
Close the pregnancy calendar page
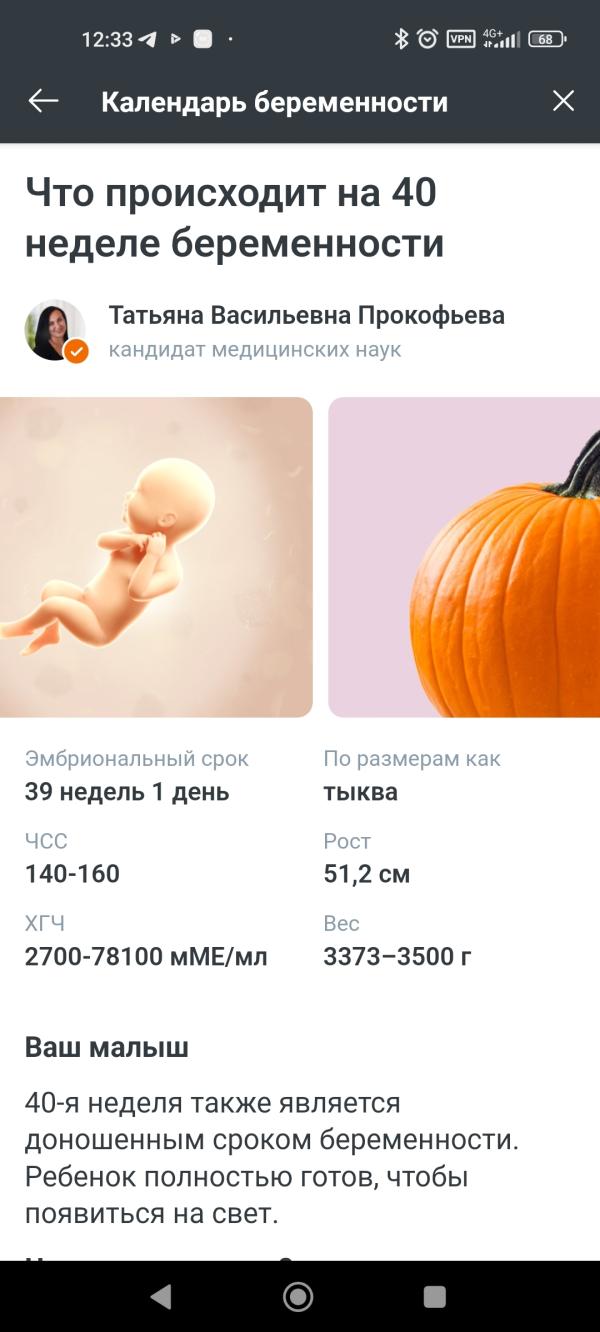pos(564,101)
